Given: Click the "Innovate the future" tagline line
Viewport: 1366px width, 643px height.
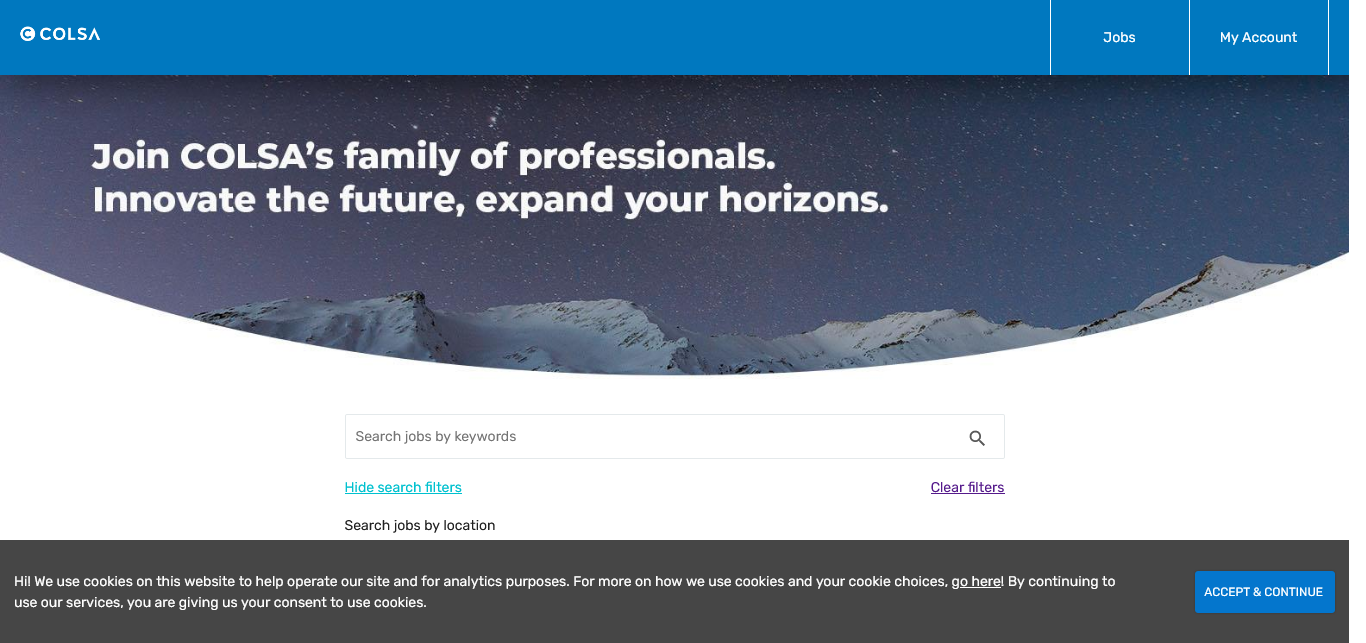Looking at the screenshot, I should pos(490,200).
